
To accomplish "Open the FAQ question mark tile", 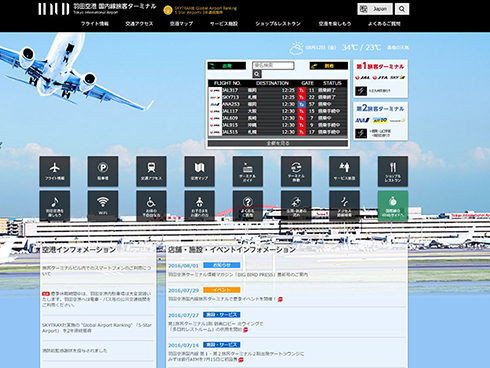I will (248, 206).
